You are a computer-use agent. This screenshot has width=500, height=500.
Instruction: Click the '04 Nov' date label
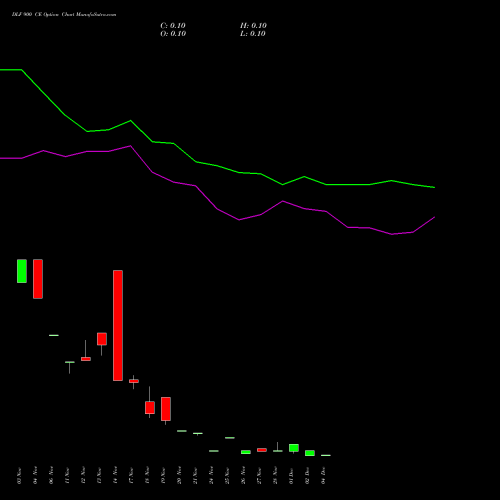coord(35,476)
